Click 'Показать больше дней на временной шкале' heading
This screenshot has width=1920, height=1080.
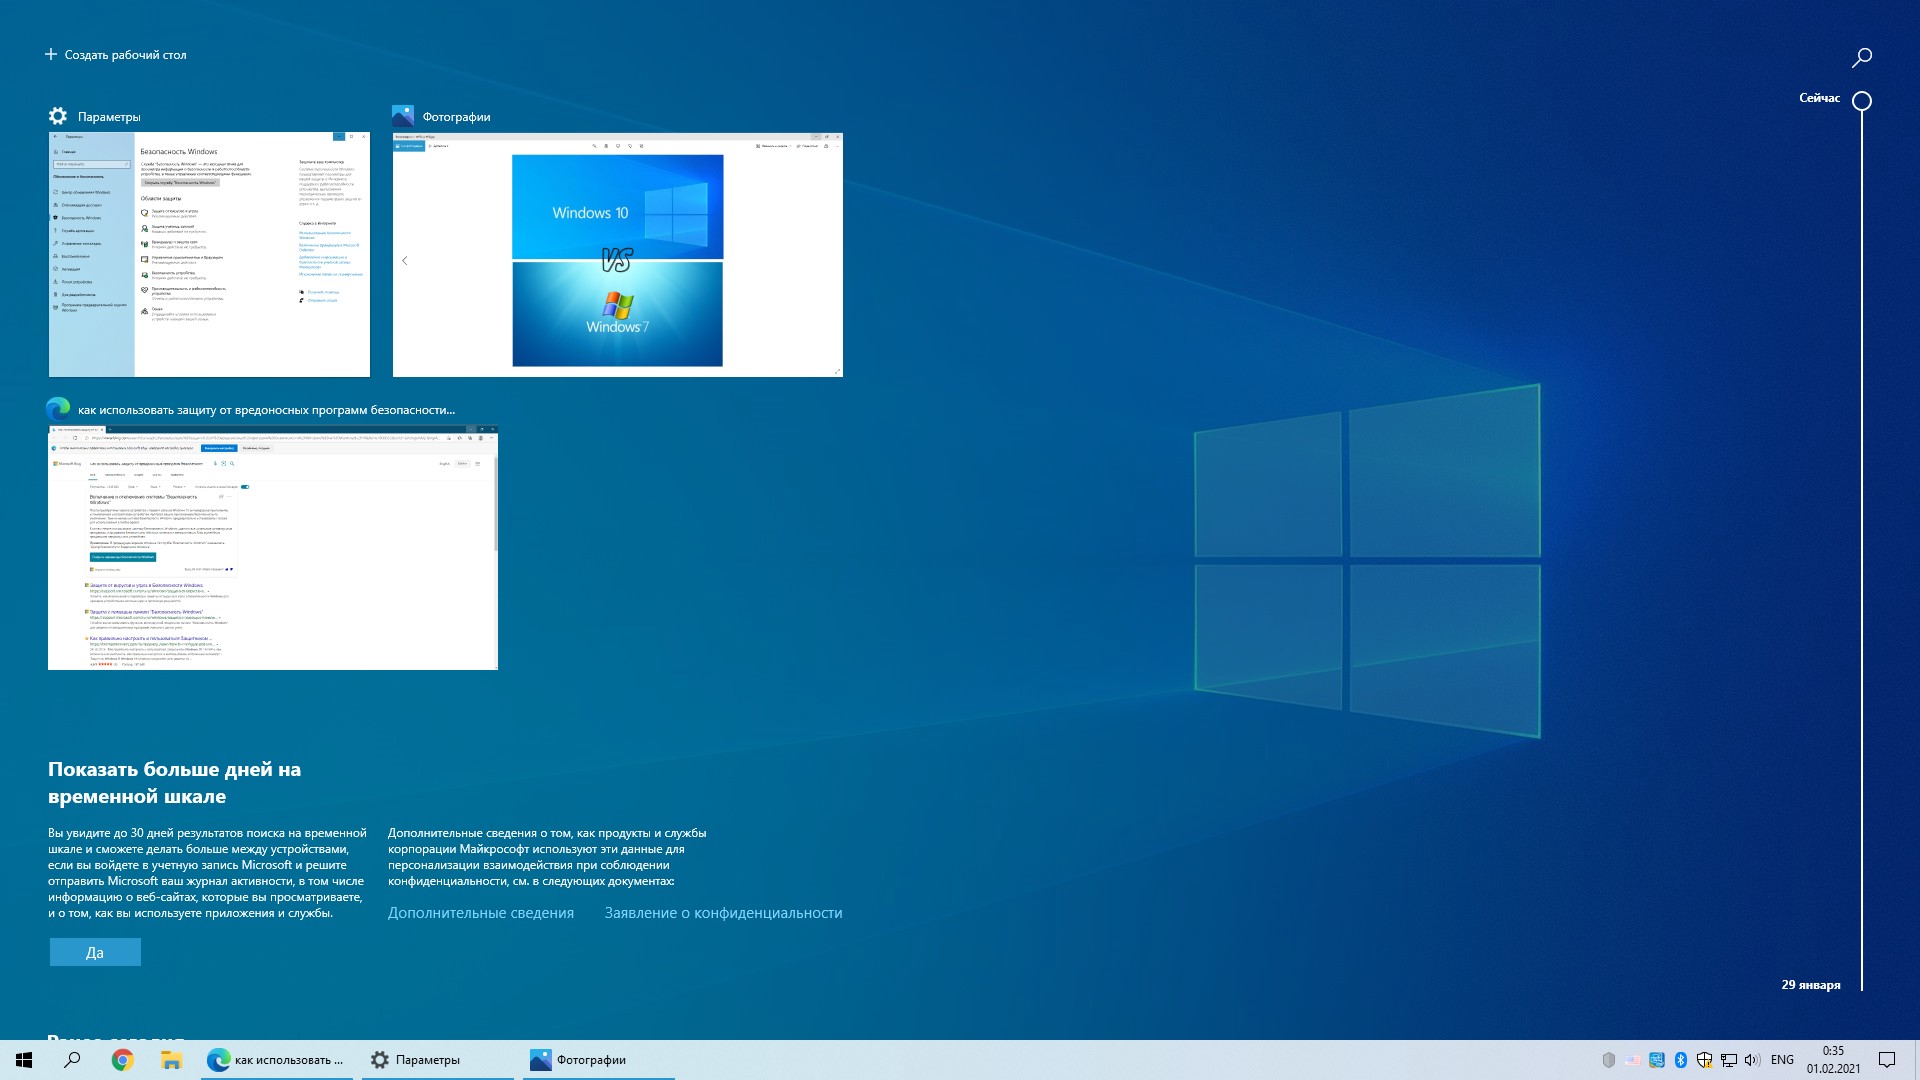pos(174,783)
